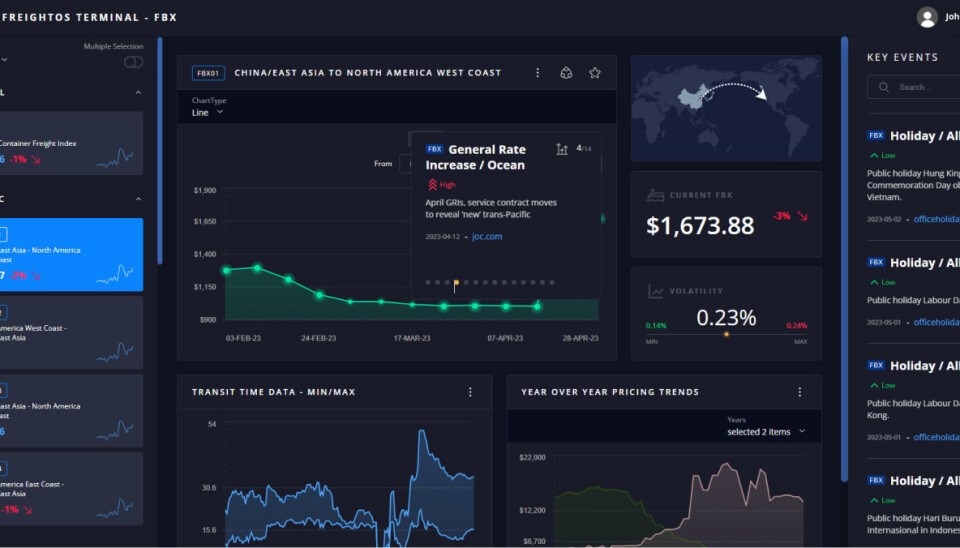The height and width of the screenshot is (548, 960).
Task: Open the Transit Time Data options menu
Action: [x=470, y=392]
